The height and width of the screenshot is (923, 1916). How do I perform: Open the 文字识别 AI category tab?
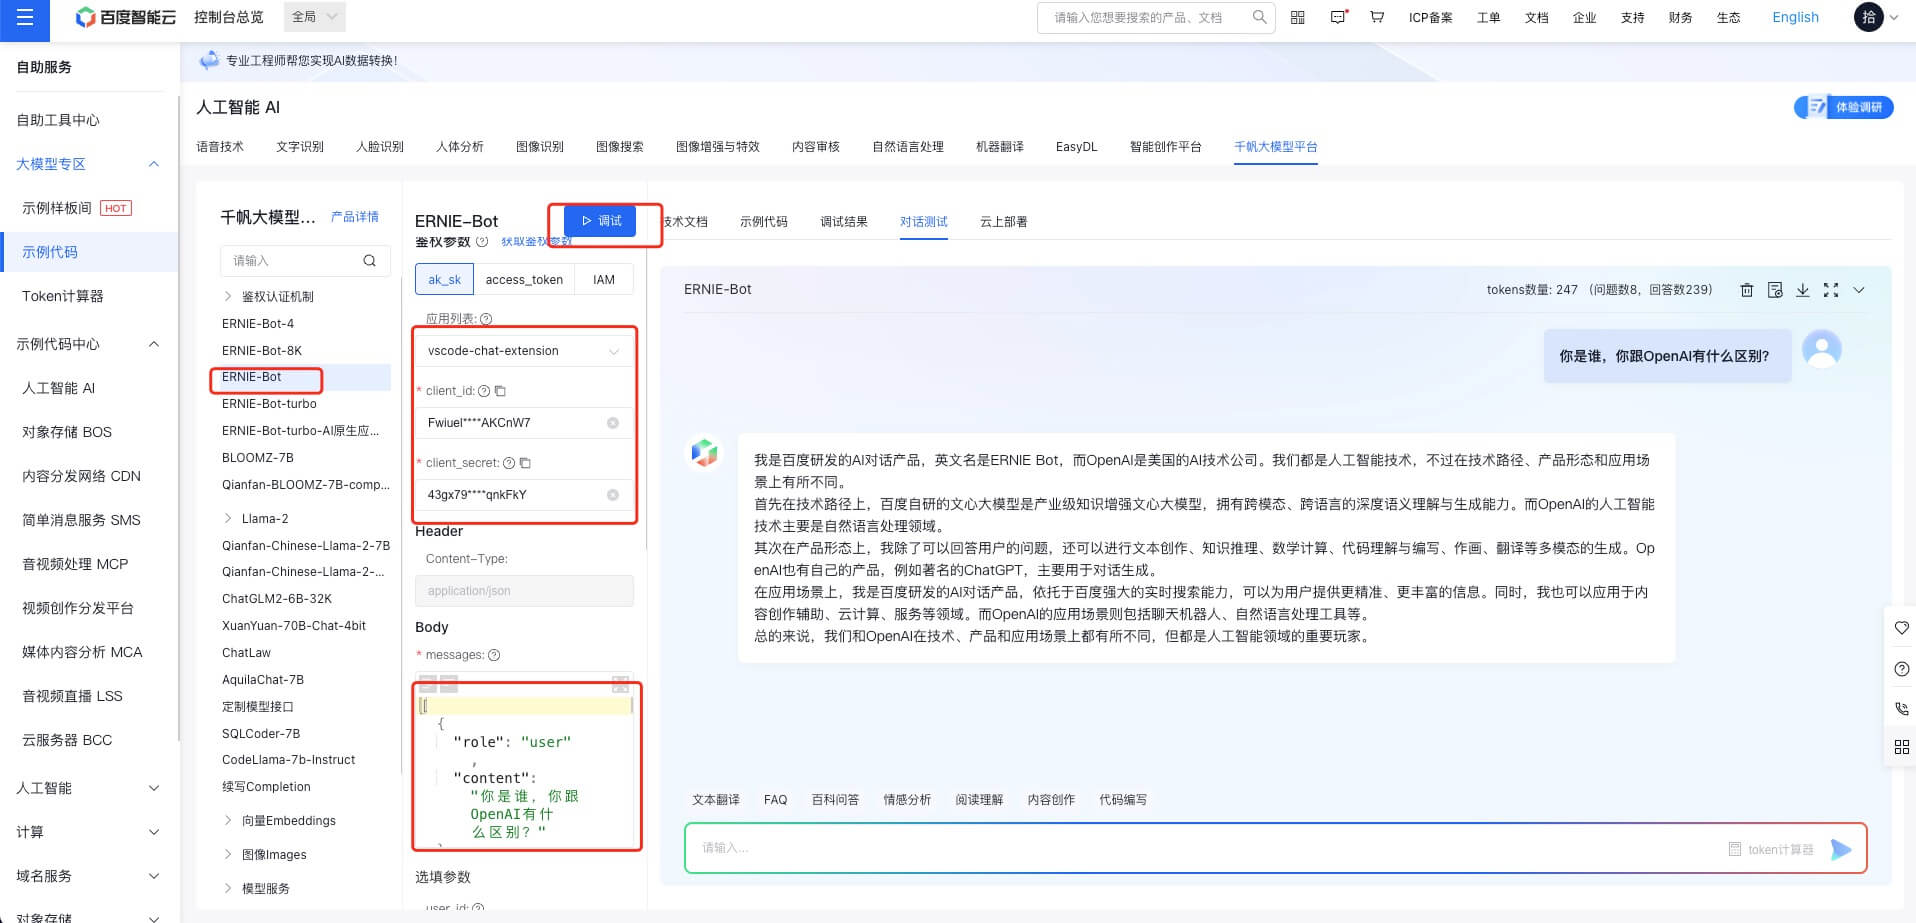[x=299, y=147]
